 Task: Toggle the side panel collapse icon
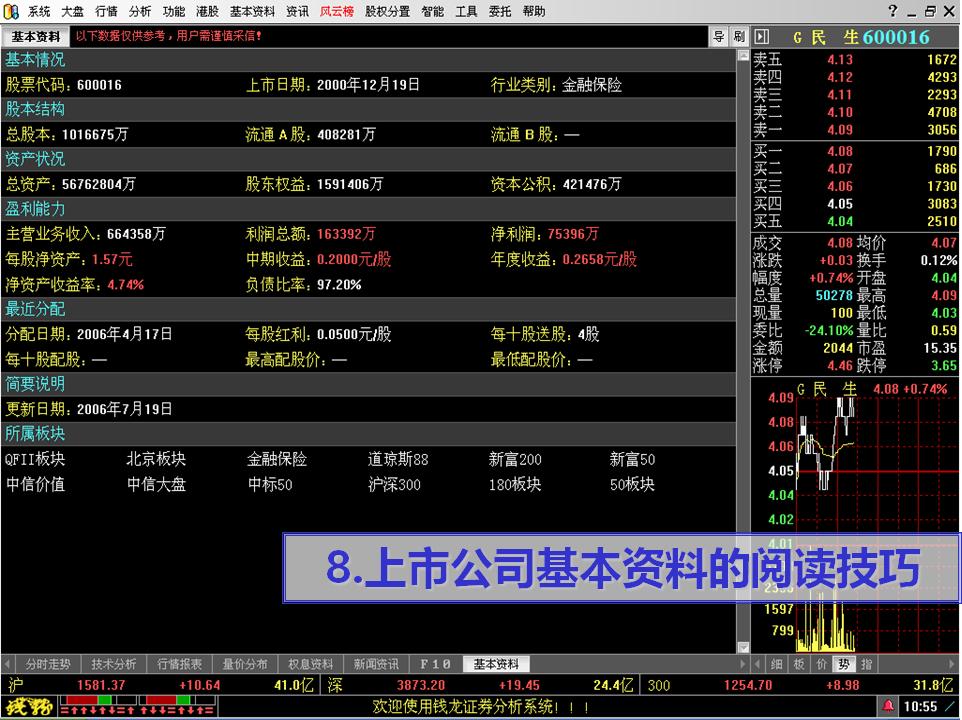coord(761,37)
